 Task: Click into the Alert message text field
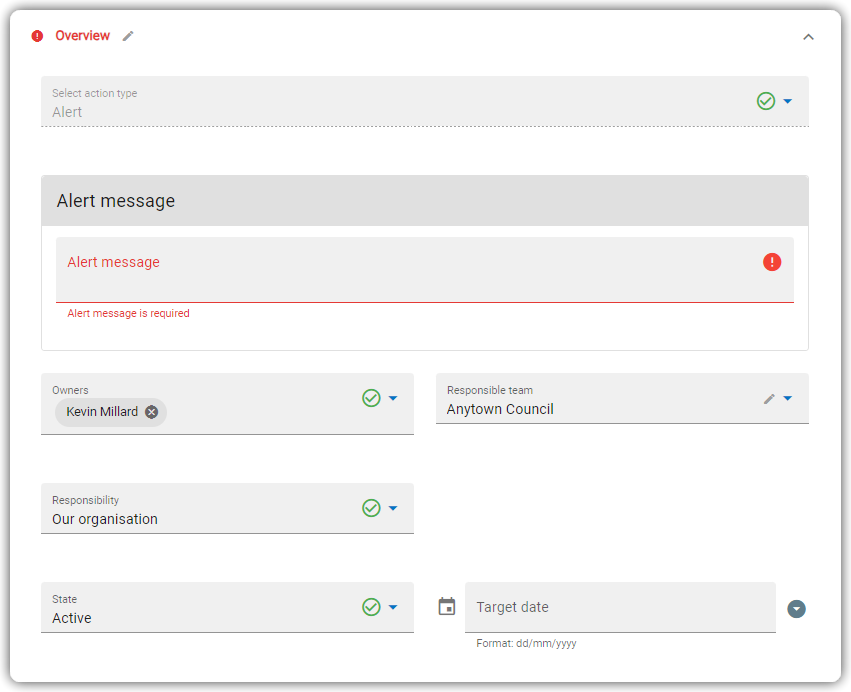424,270
